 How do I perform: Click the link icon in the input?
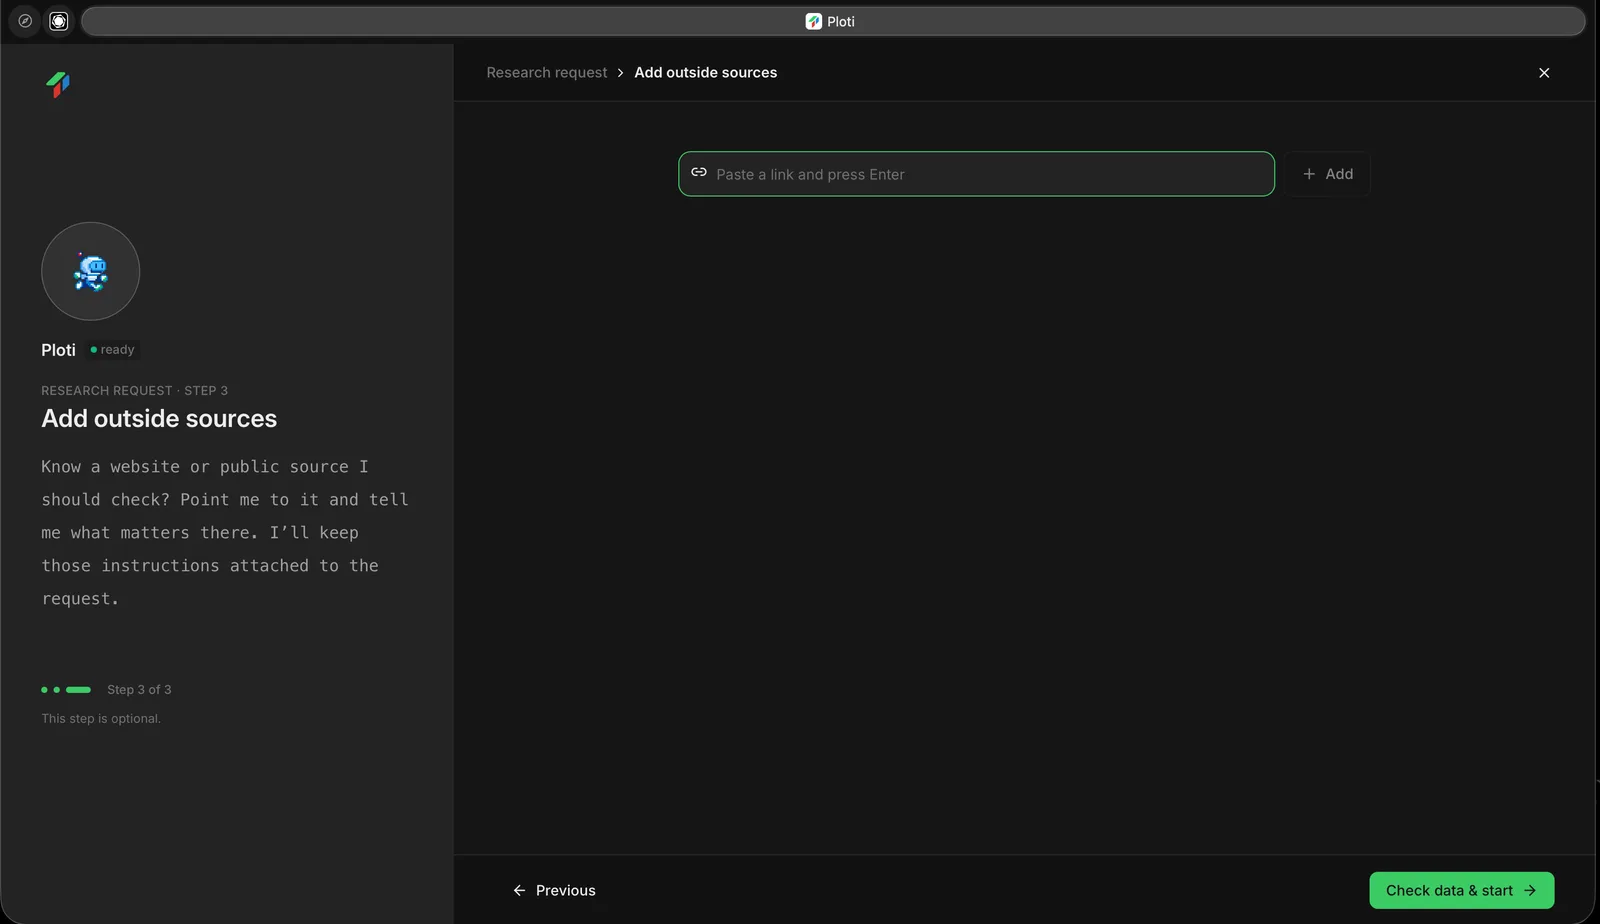click(x=699, y=173)
